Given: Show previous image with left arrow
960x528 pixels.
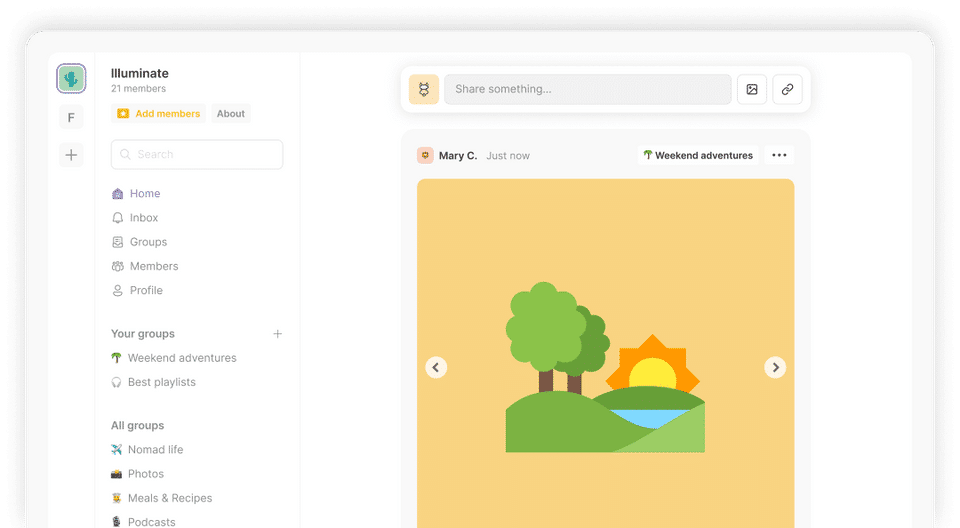Looking at the screenshot, I should pyautogui.click(x=436, y=368).
